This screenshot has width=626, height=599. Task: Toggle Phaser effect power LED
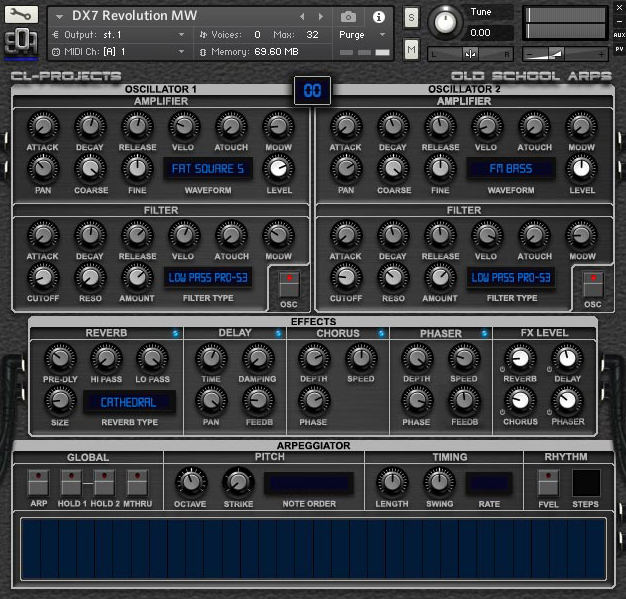(484, 333)
